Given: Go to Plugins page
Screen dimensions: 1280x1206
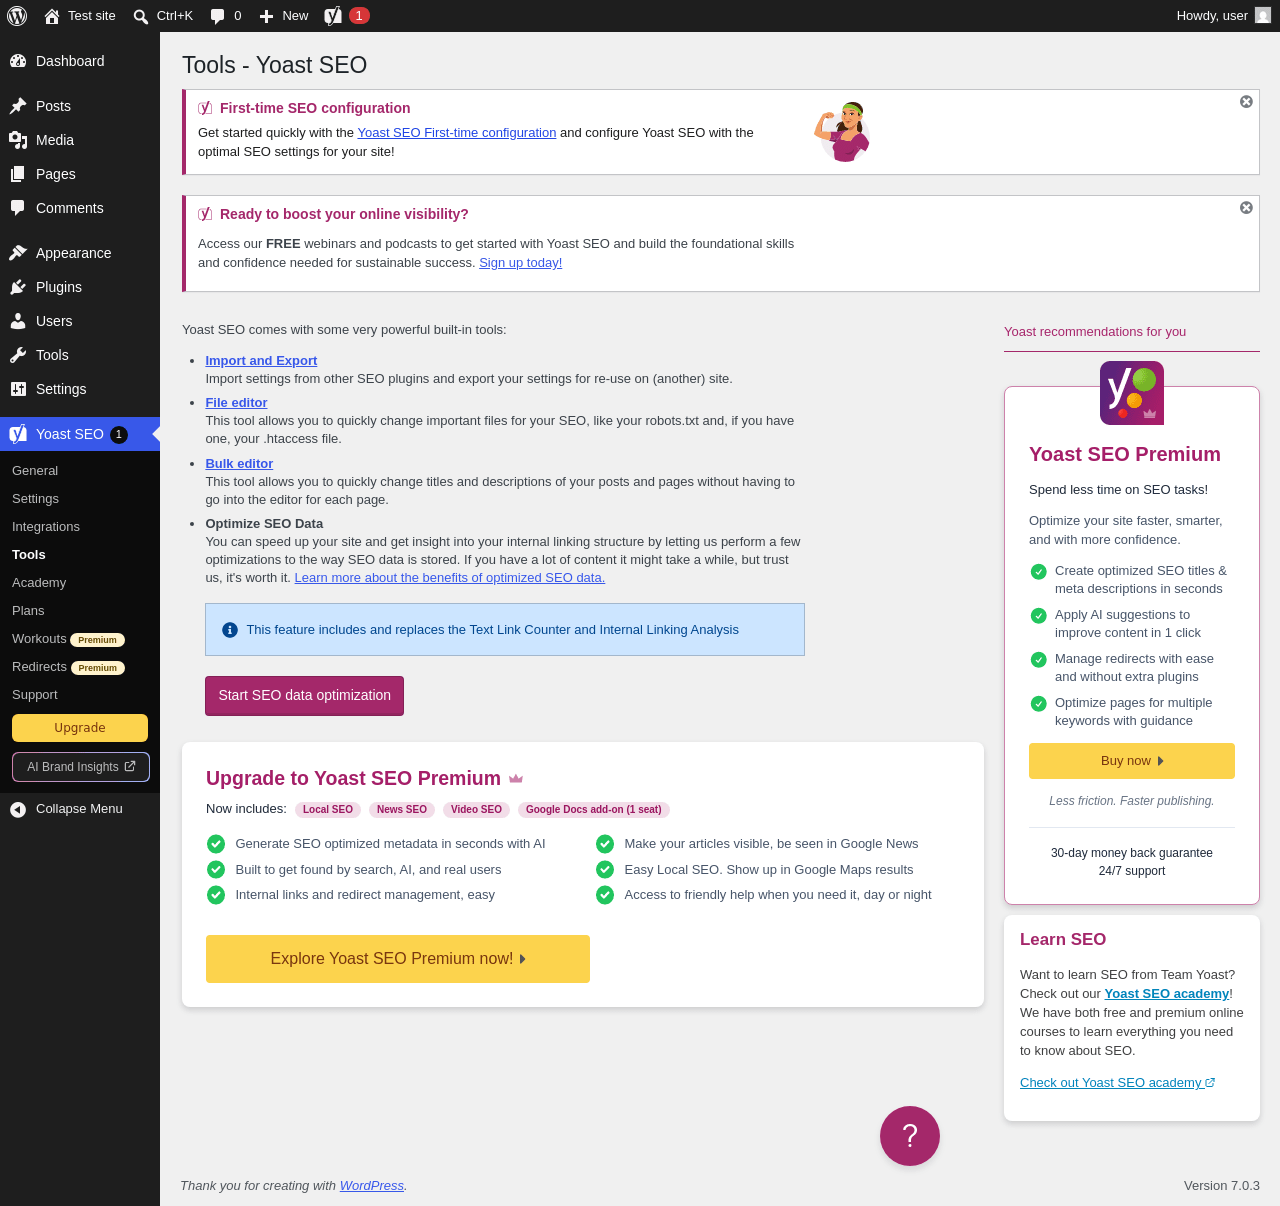Looking at the screenshot, I should point(80,287).
